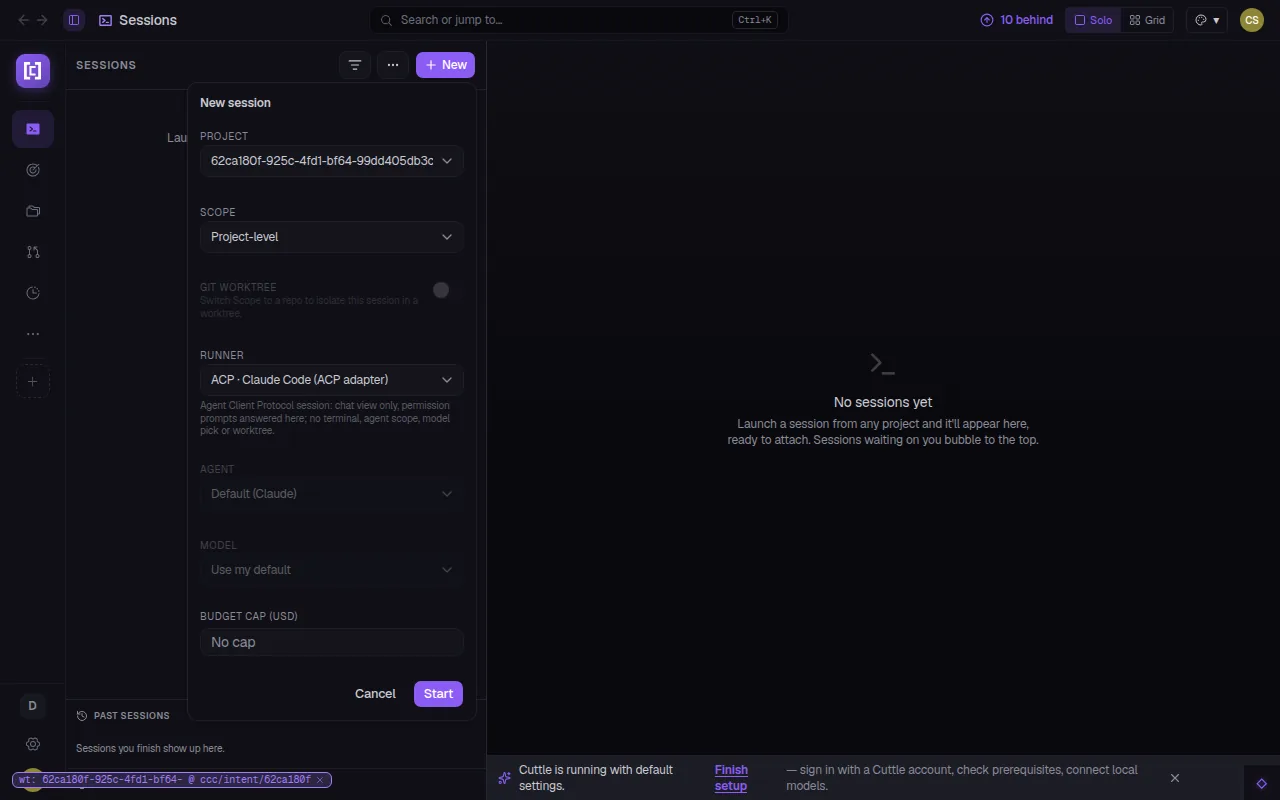This screenshot has width=1280, height=800.
Task: Toggle the sidebar panel icon
Action: coord(73,20)
